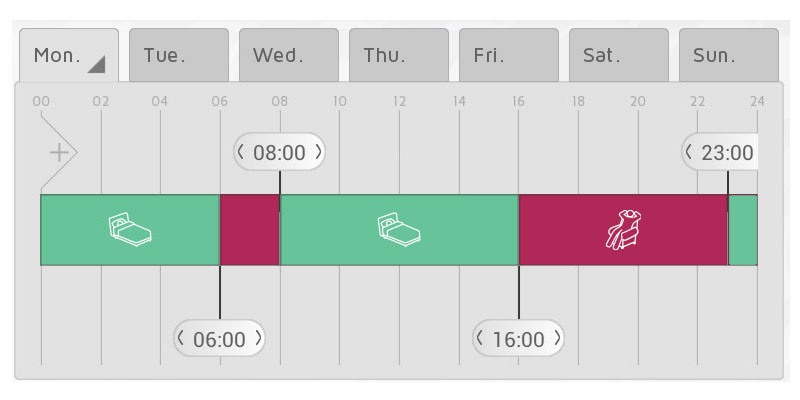Viewport: 800px width, 400px height.
Task: Click the plus icon to add time slot
Action: pos(59,153)
